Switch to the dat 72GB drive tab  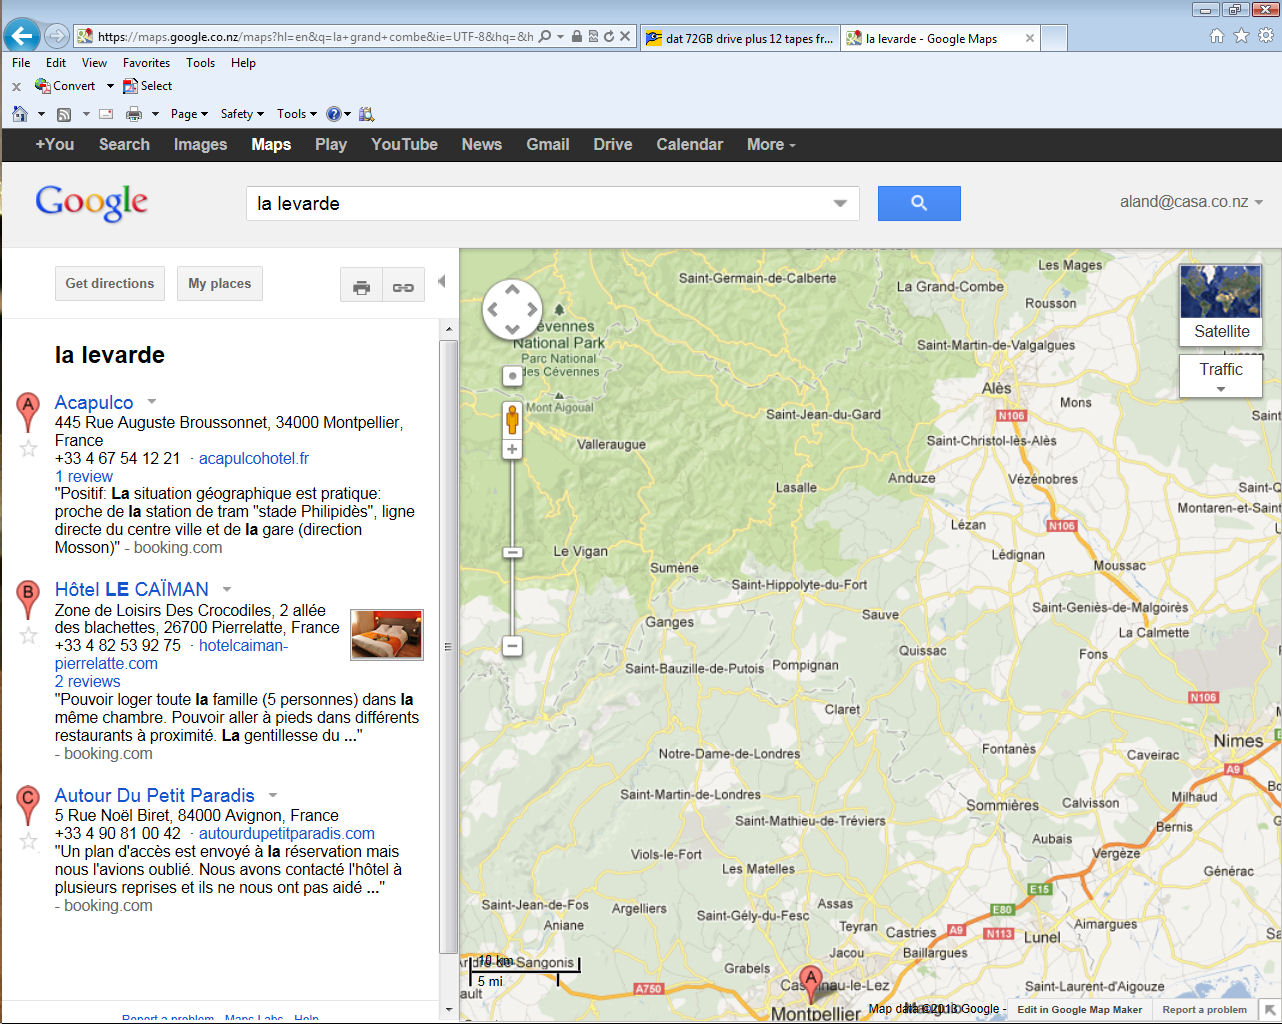[x=739, y=38]
